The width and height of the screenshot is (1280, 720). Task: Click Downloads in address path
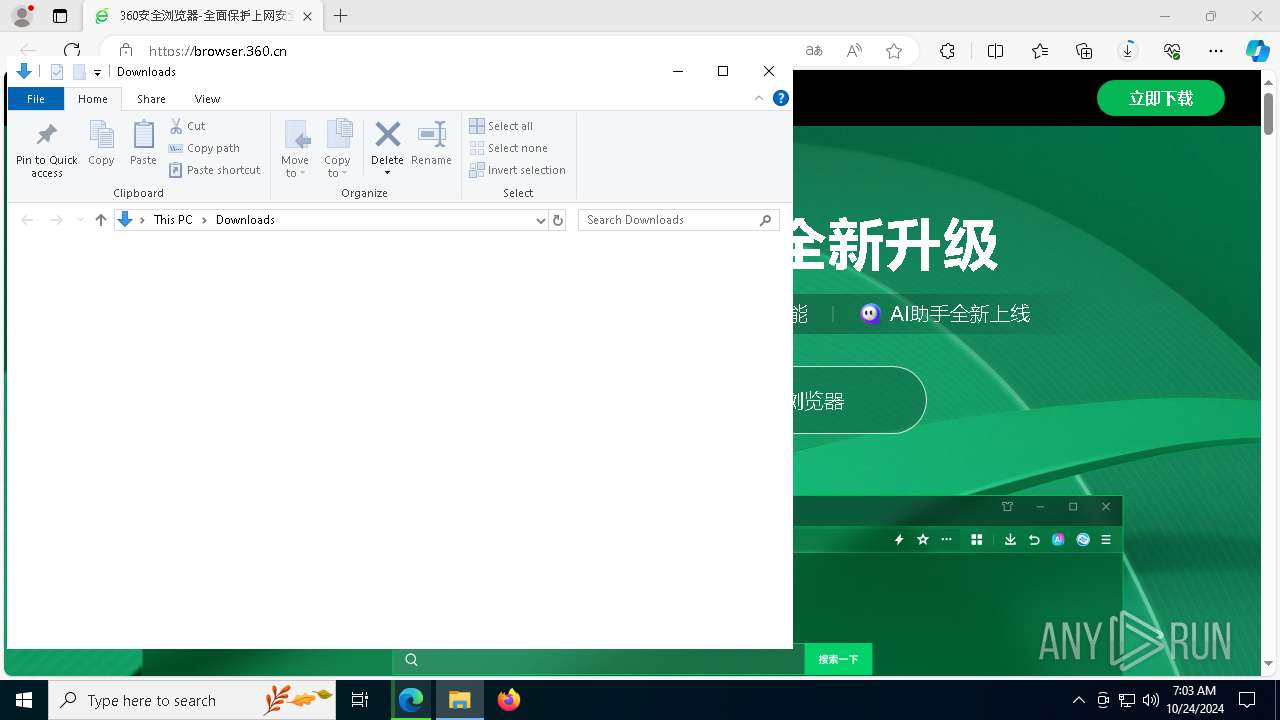(x=245, y=220)
